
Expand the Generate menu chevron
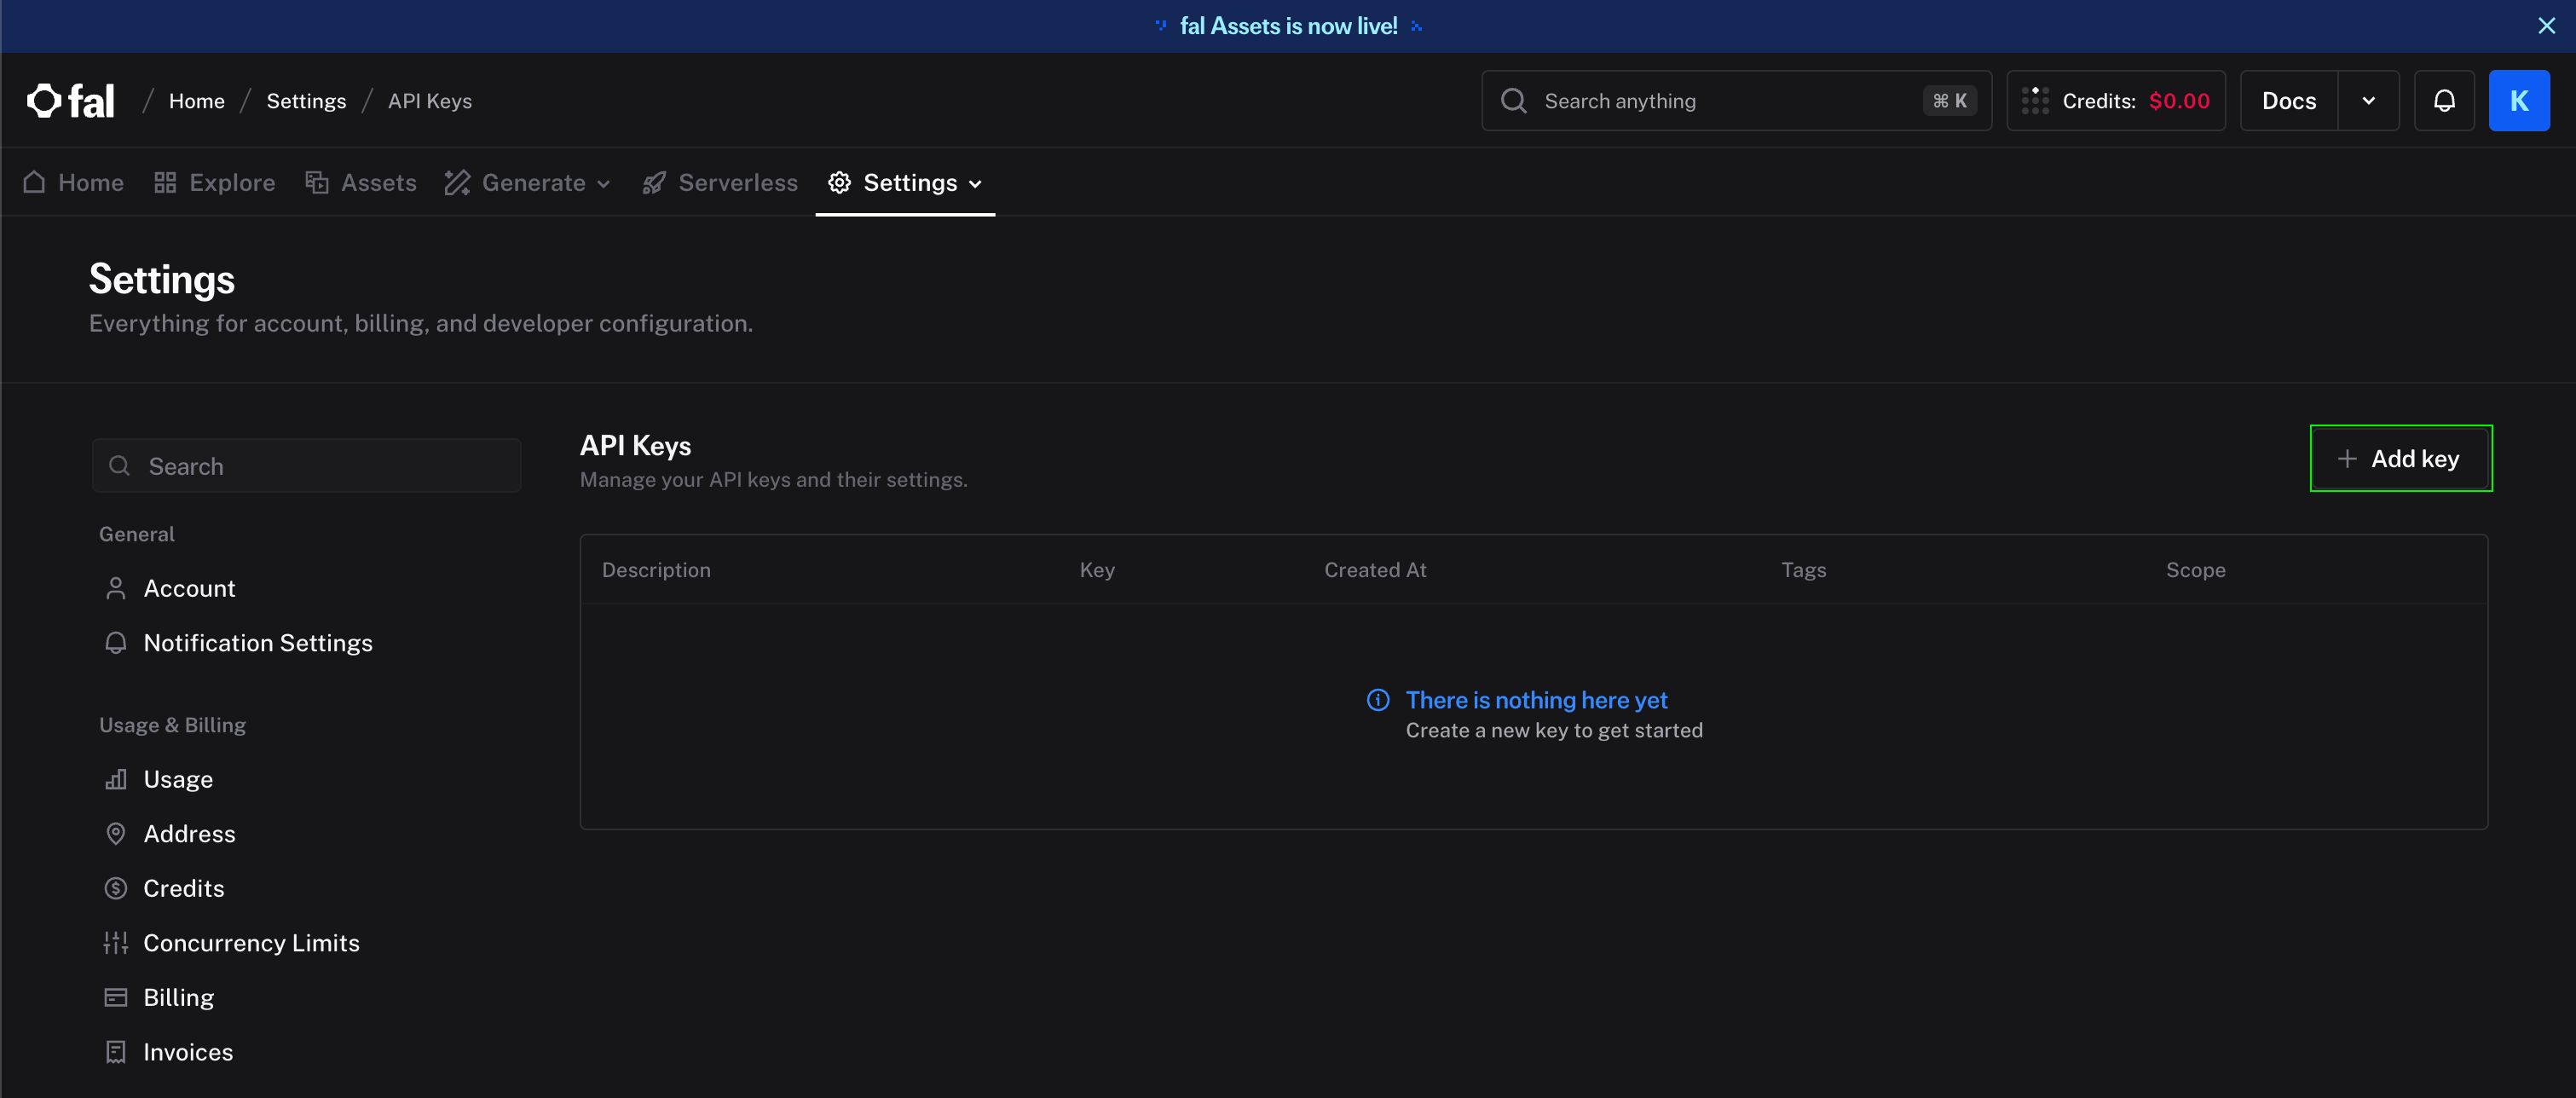[x=604, y=184]
